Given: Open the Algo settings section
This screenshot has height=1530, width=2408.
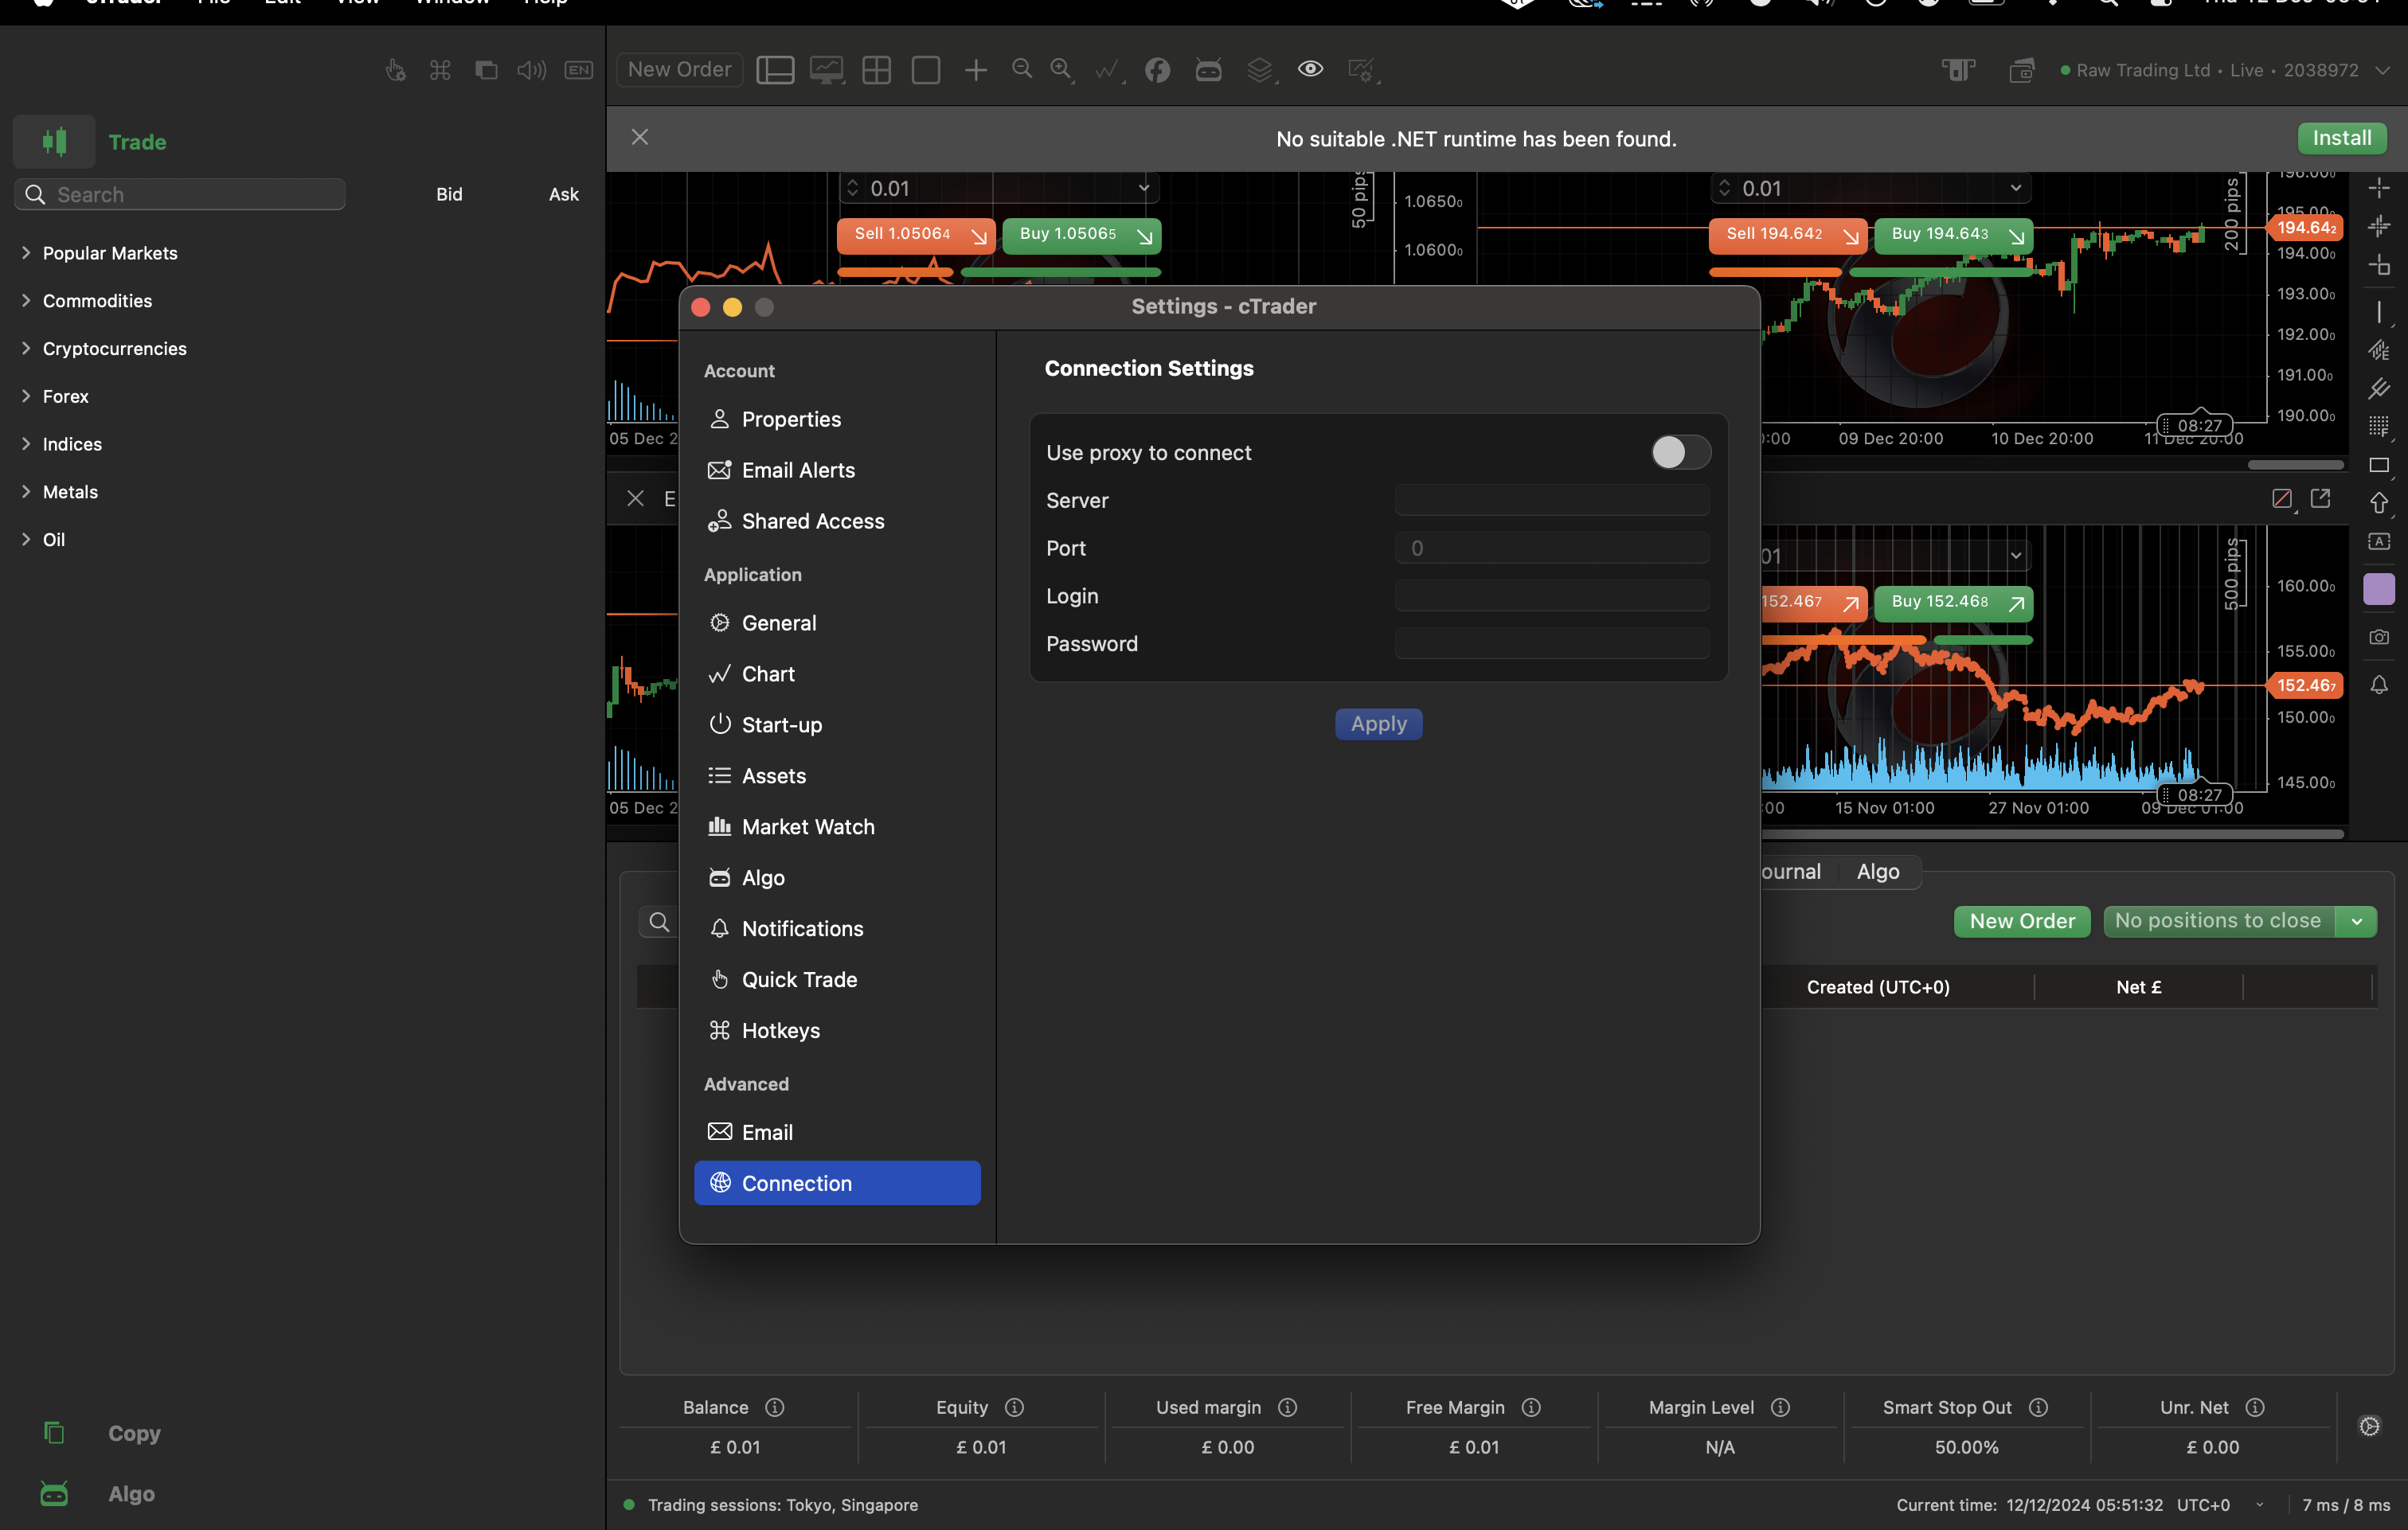Looking at the screenshot, I should [837, 878].
